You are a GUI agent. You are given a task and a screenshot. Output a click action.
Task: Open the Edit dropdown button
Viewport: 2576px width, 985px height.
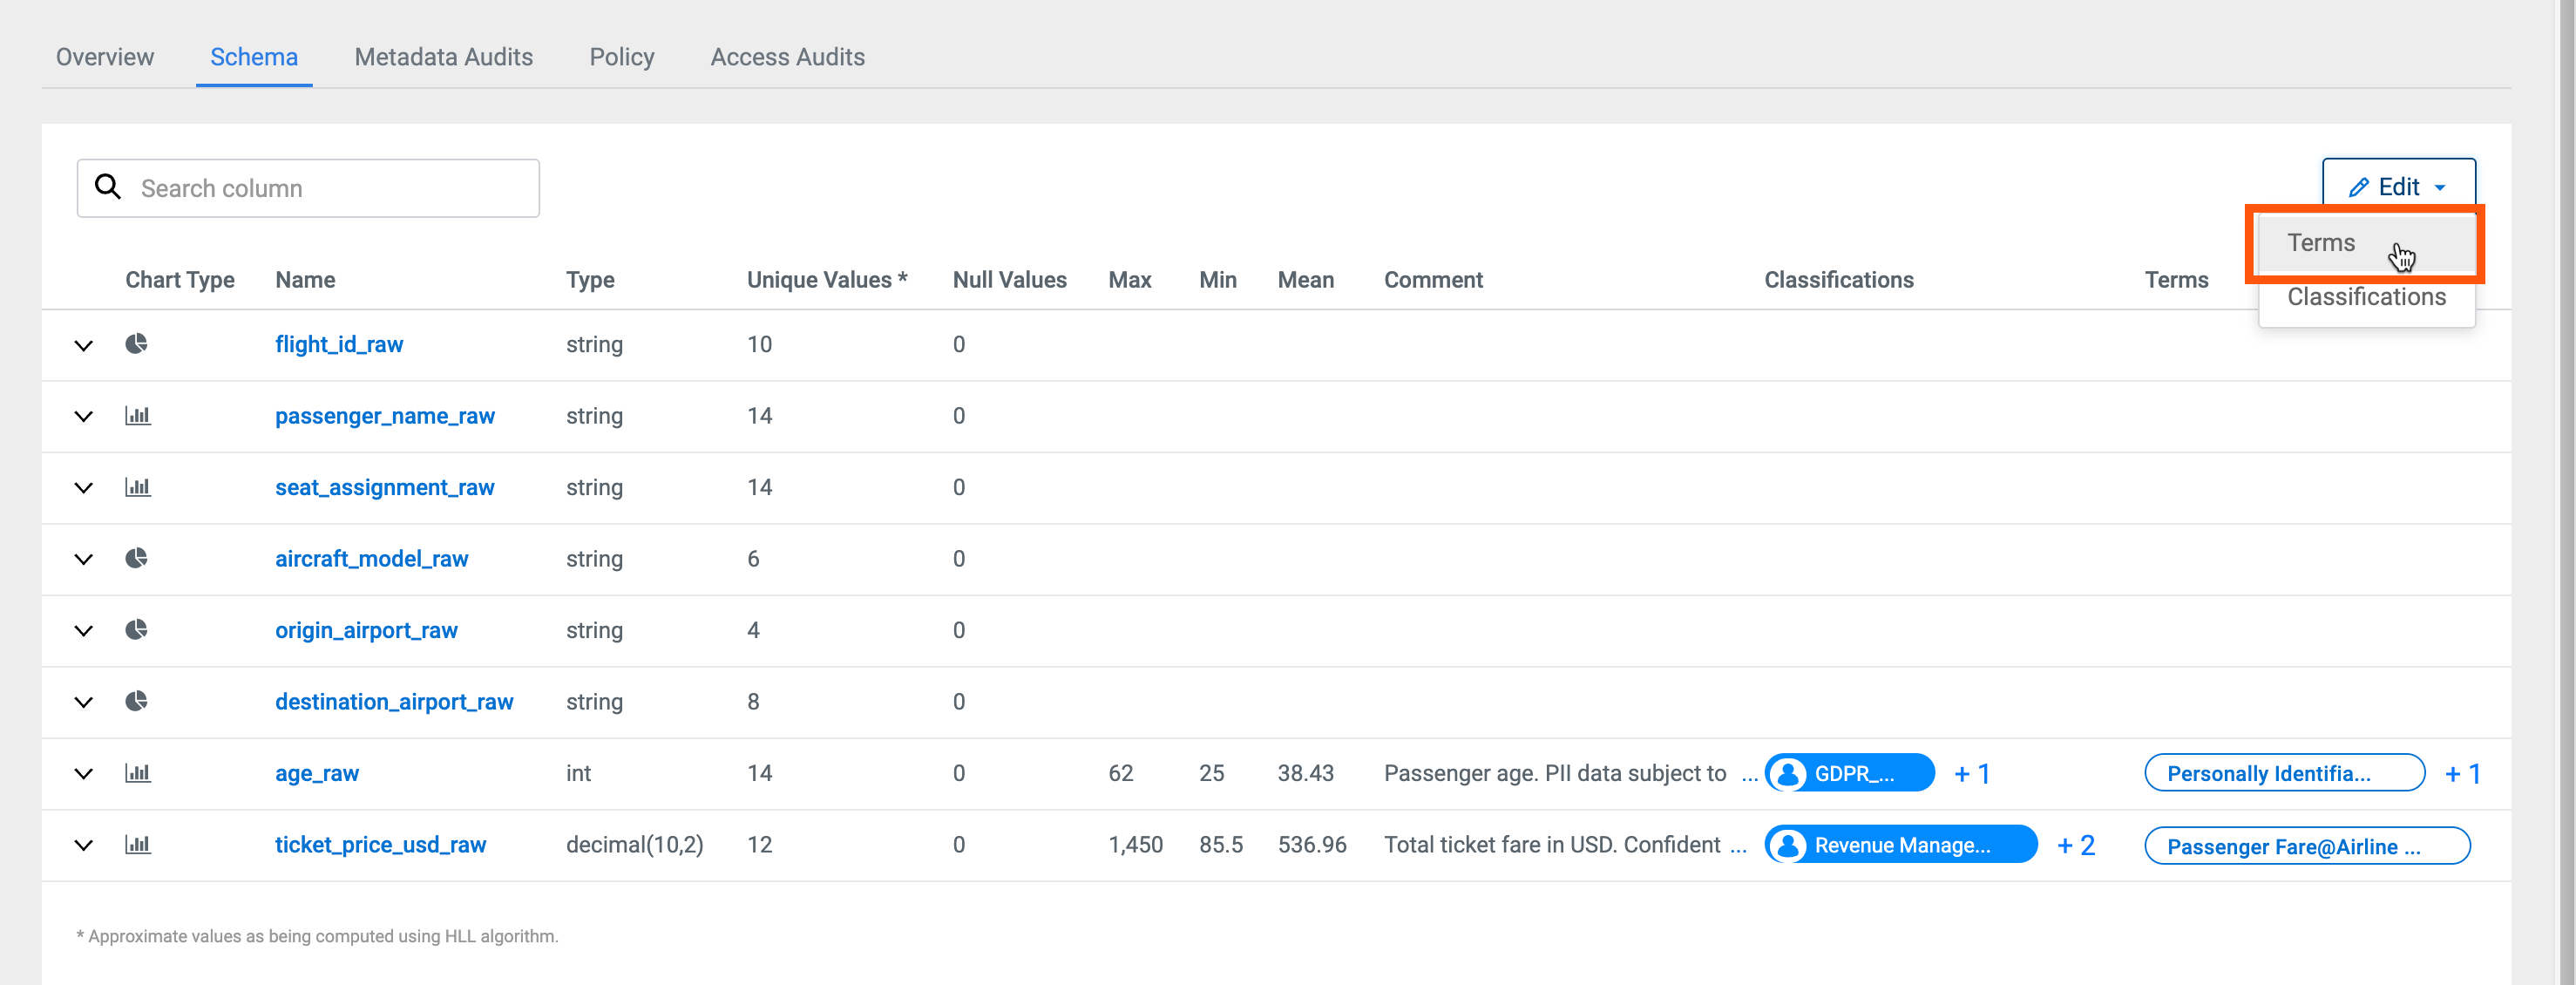(2398, 187)
